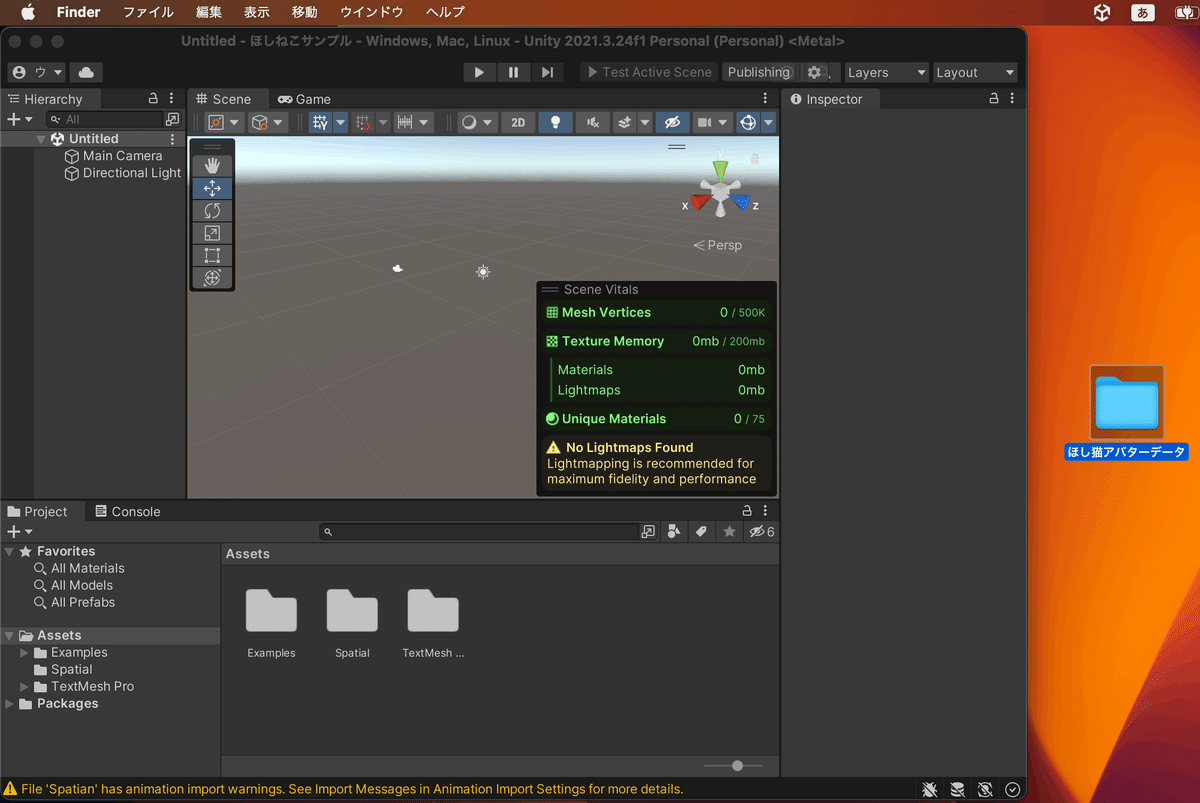The width and height of the screenshot is (1200, 803).
Task: Open Project create plus dropdown
Action: pos(20,532)
